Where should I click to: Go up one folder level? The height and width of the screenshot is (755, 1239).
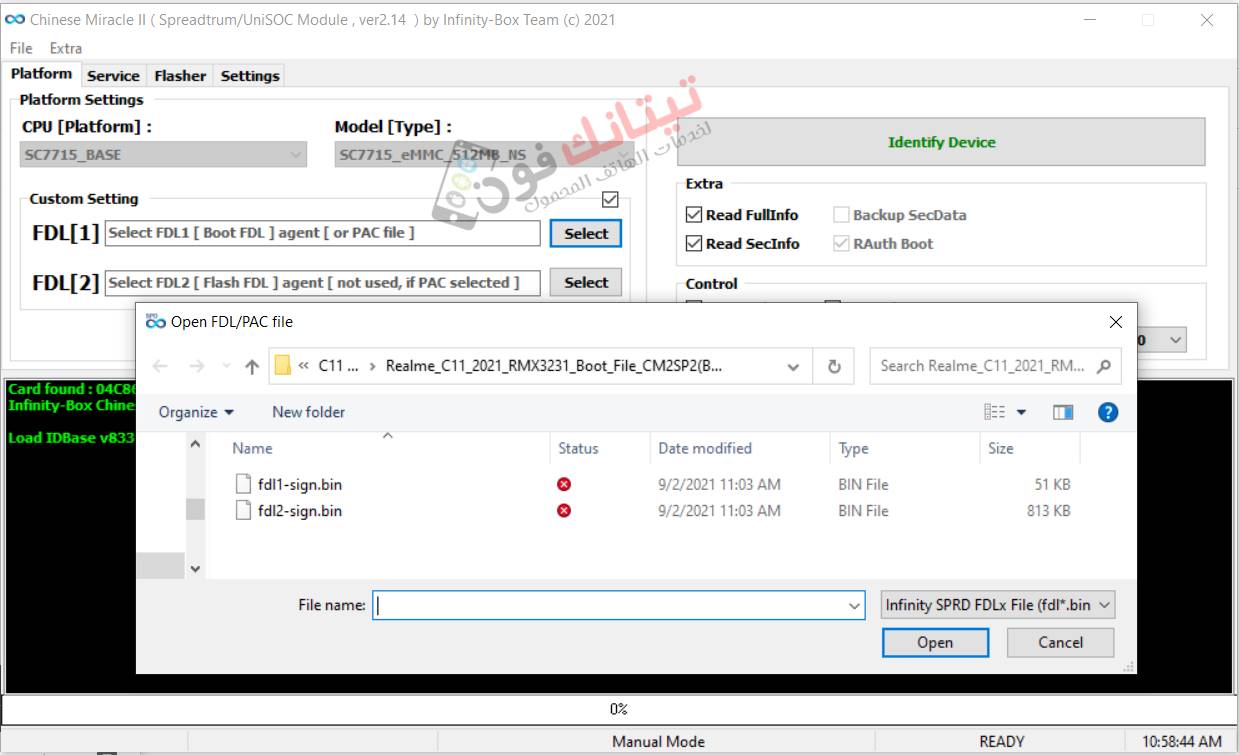click(x=251, y=366)
